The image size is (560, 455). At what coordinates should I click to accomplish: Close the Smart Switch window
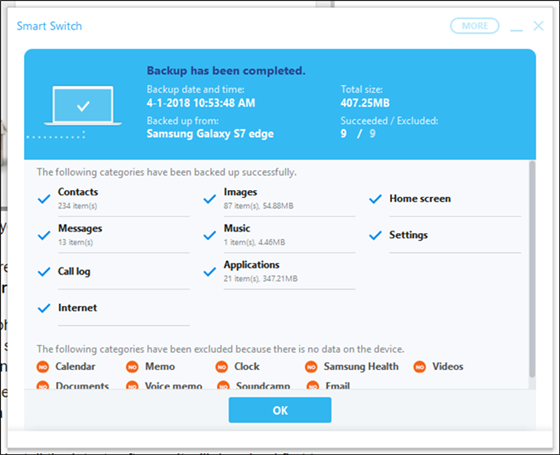(539, 26)
